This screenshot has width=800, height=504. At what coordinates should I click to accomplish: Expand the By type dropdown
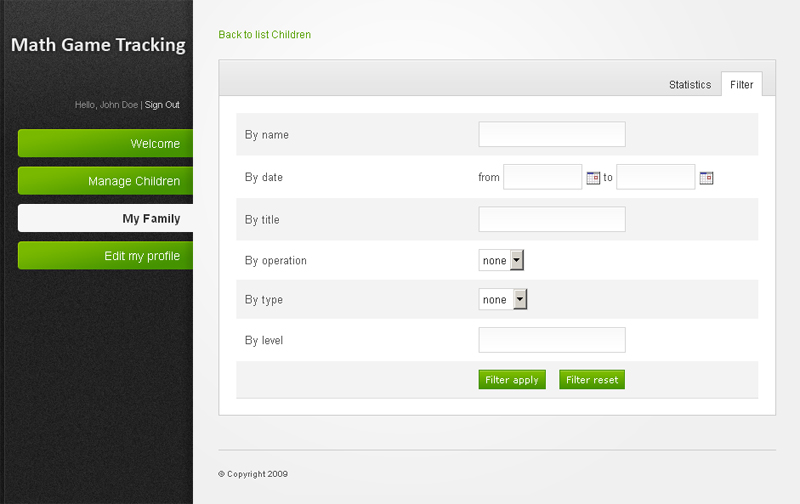503,299
